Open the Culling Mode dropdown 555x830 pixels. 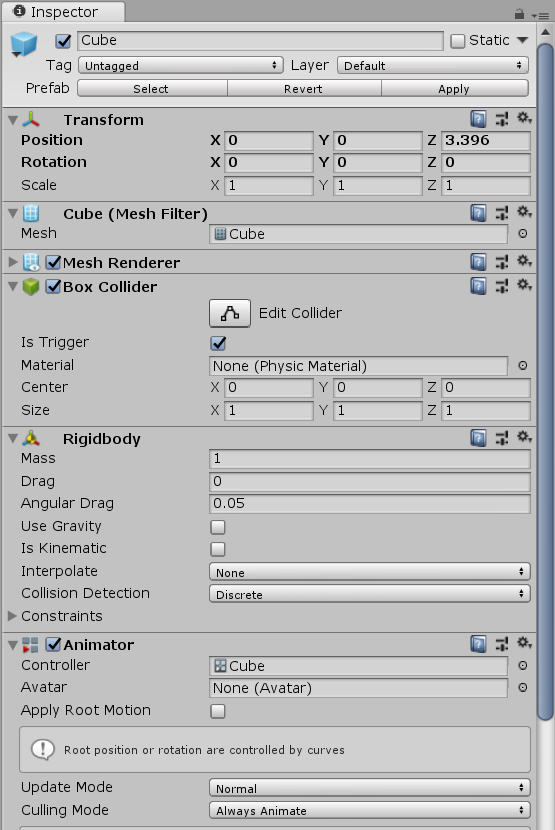[x=370, y=810]
